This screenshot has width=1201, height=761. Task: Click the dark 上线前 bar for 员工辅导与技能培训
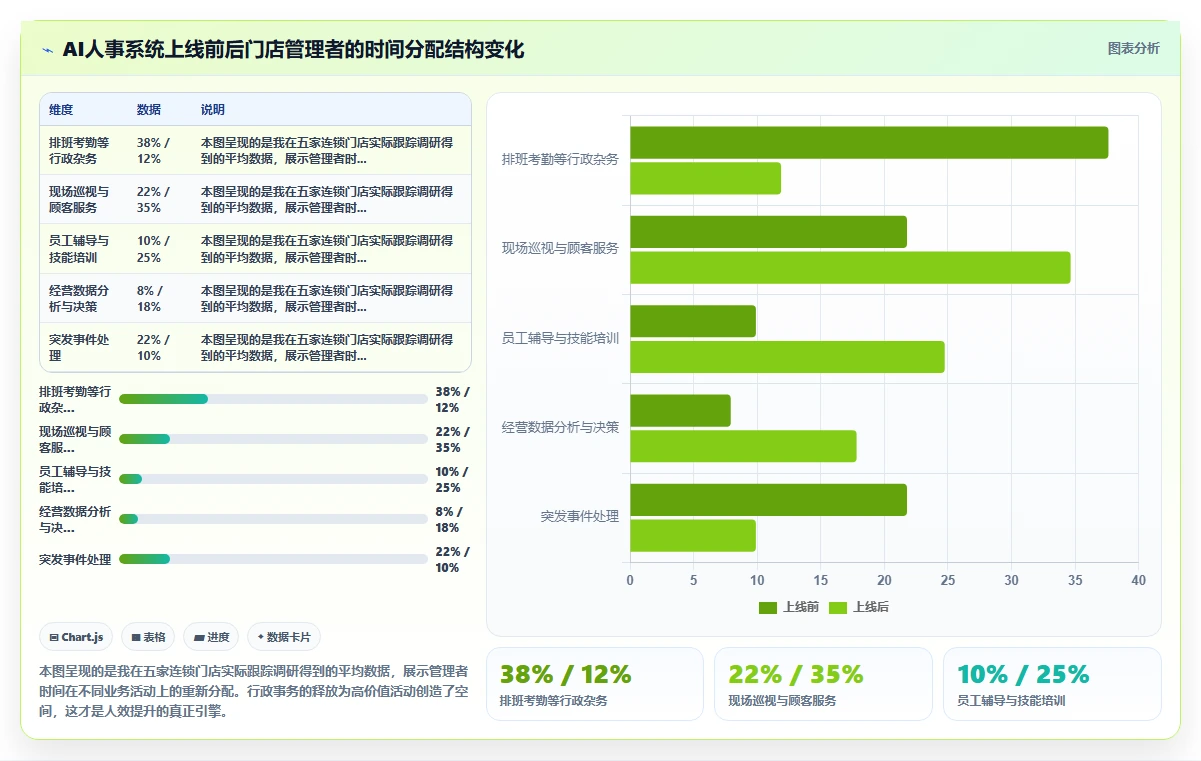coord(693,321)
